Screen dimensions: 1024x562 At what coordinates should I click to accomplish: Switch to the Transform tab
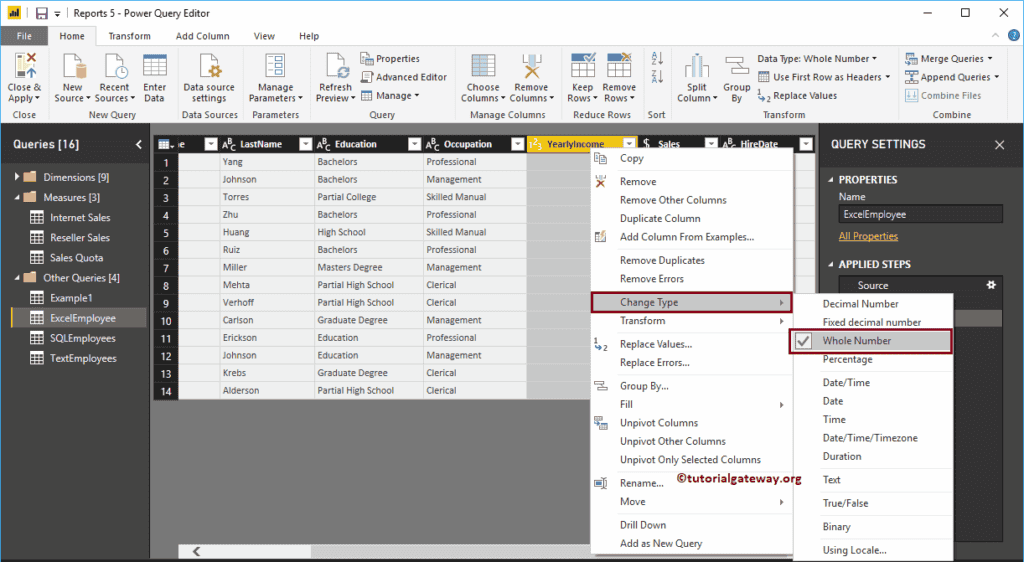129,36
